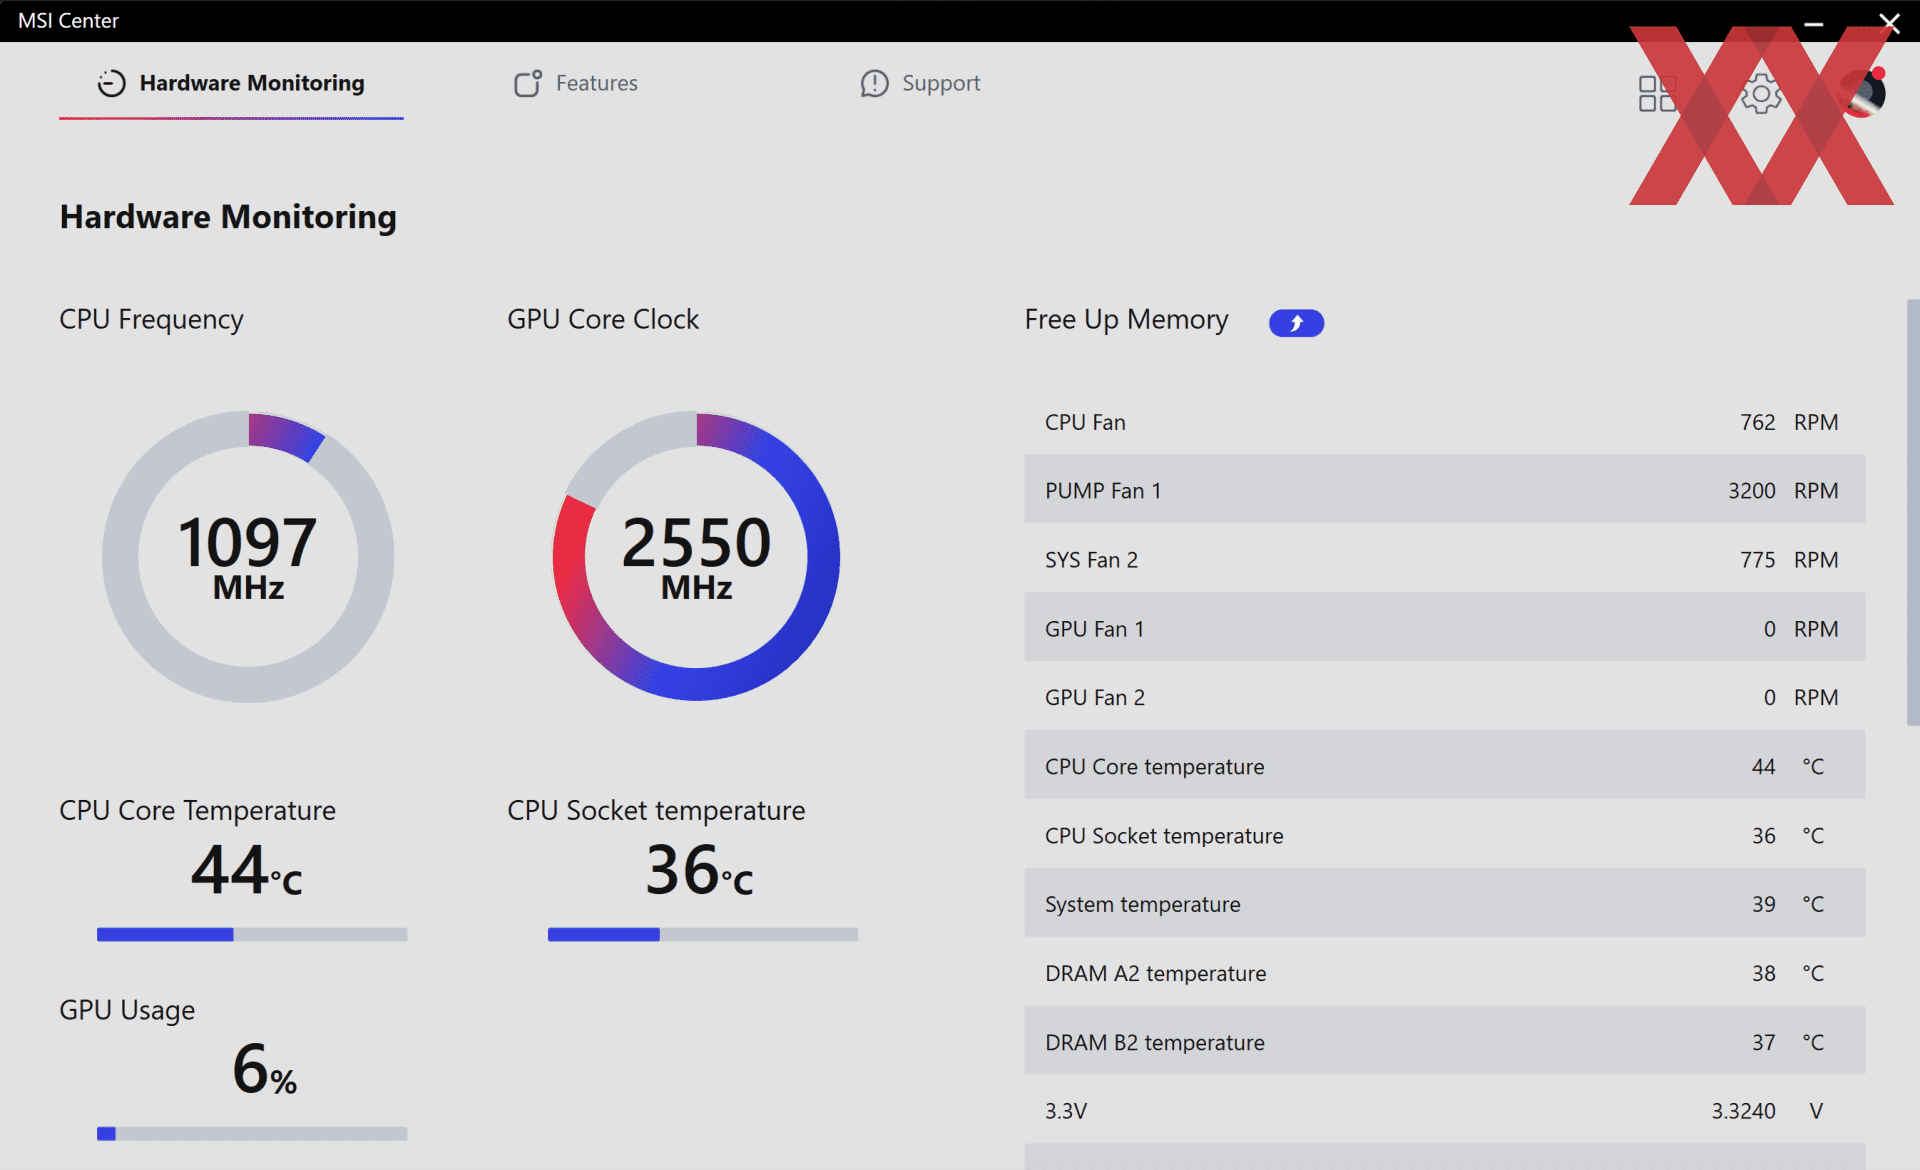Select the CPU Fan row
Viewport: 1920px width, 1170px height.
pyautogui.click(x=1444, y=422)
